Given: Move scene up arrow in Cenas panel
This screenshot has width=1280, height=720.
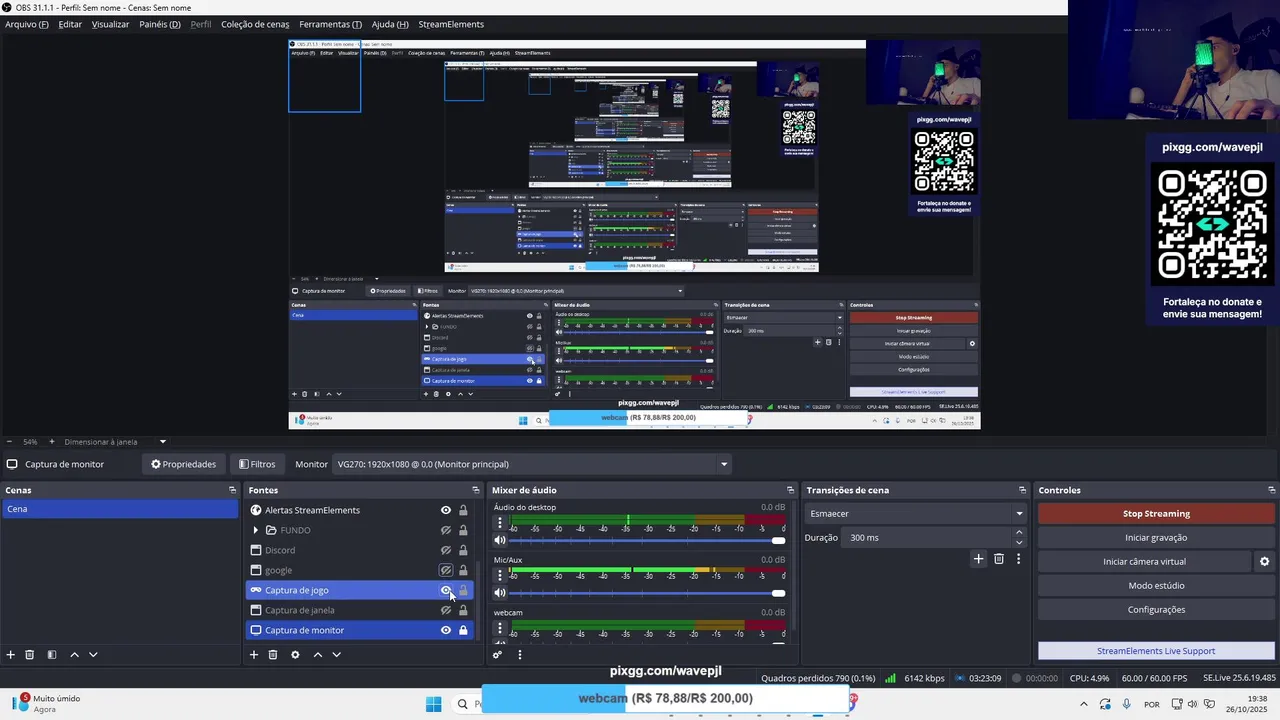Looking at the screenshot, I should [74, 655].
